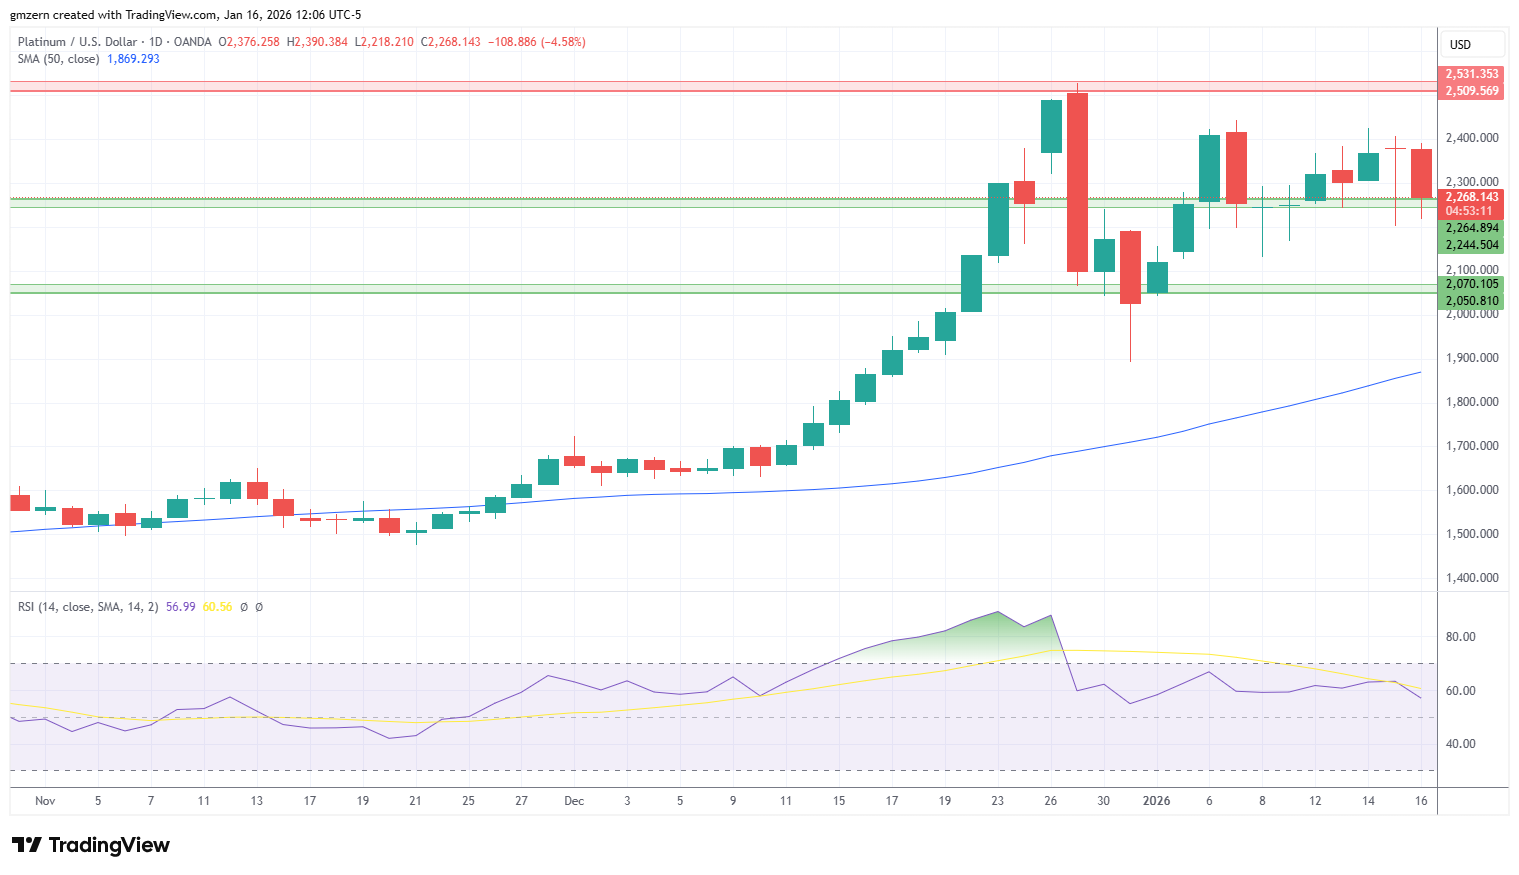The width and height of the screenshot is (1519, 875).
Task: Click the 2,531.353 resistance price label
Action: click(1472, 74)
